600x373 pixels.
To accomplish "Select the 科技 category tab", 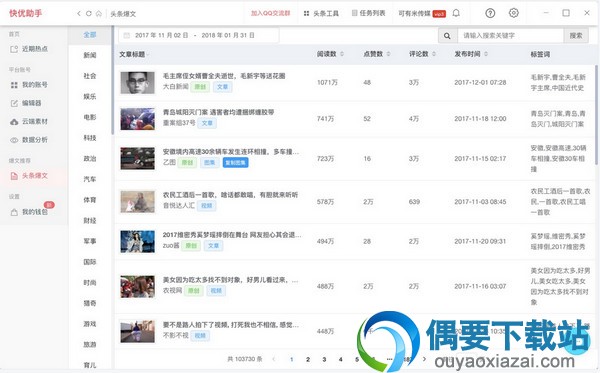I will (90, 138).
